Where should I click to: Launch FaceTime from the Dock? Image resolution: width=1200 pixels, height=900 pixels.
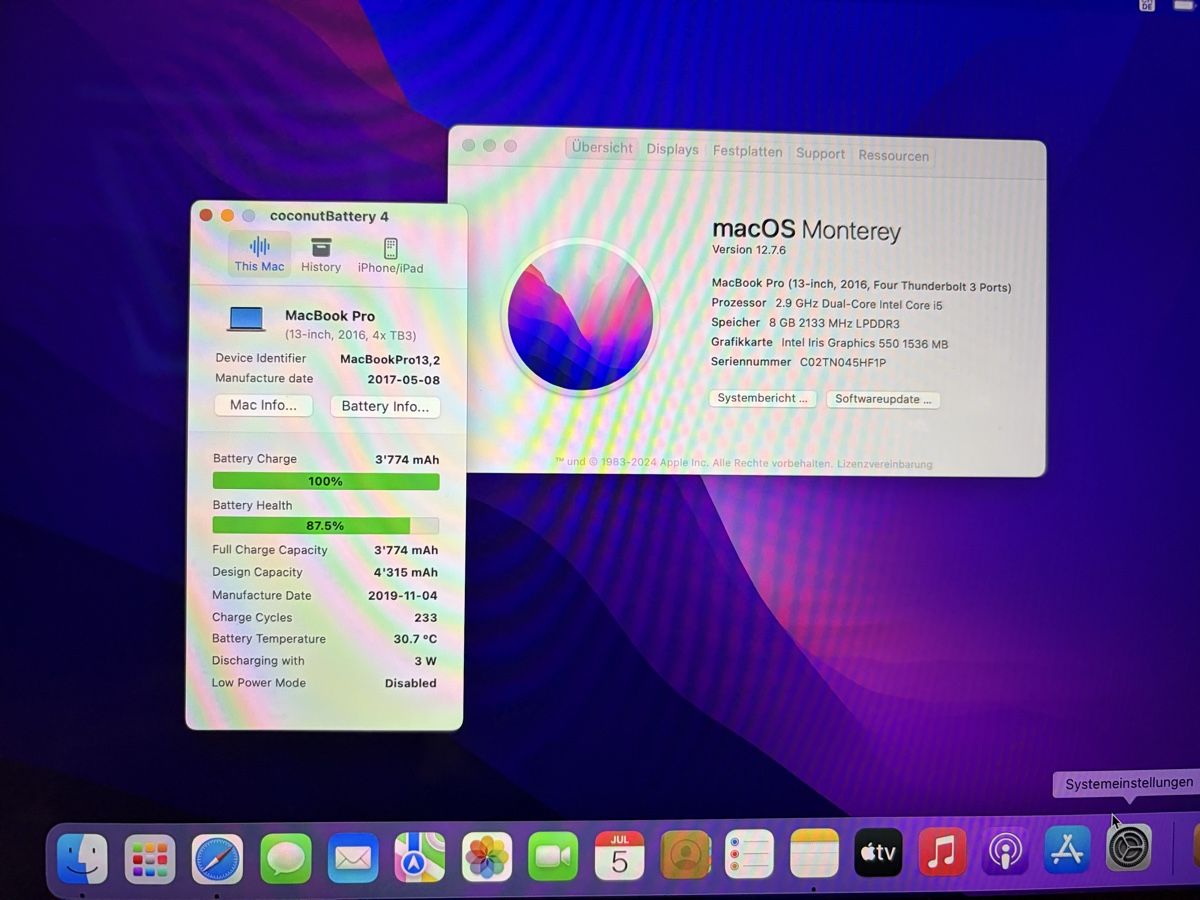[553, 857]
